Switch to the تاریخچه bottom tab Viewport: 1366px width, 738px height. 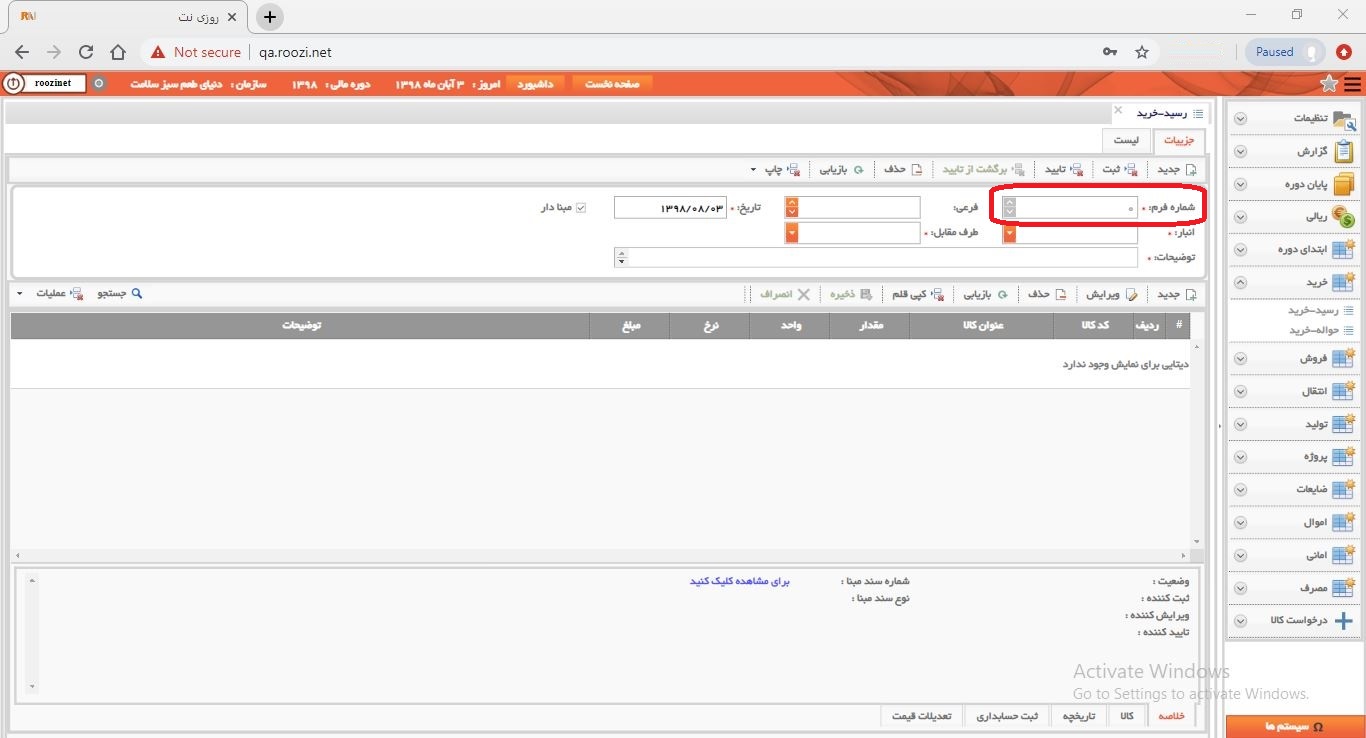[x=1079, y=716]
